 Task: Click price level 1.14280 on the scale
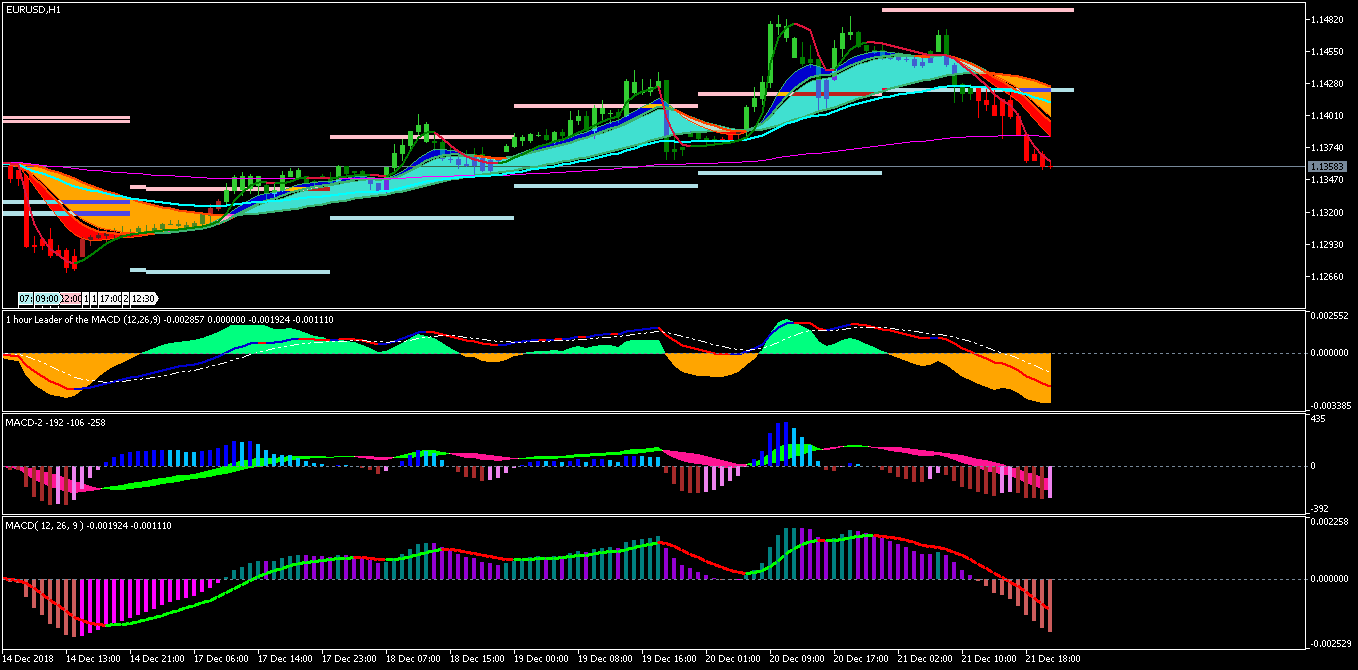point(1327,84)
